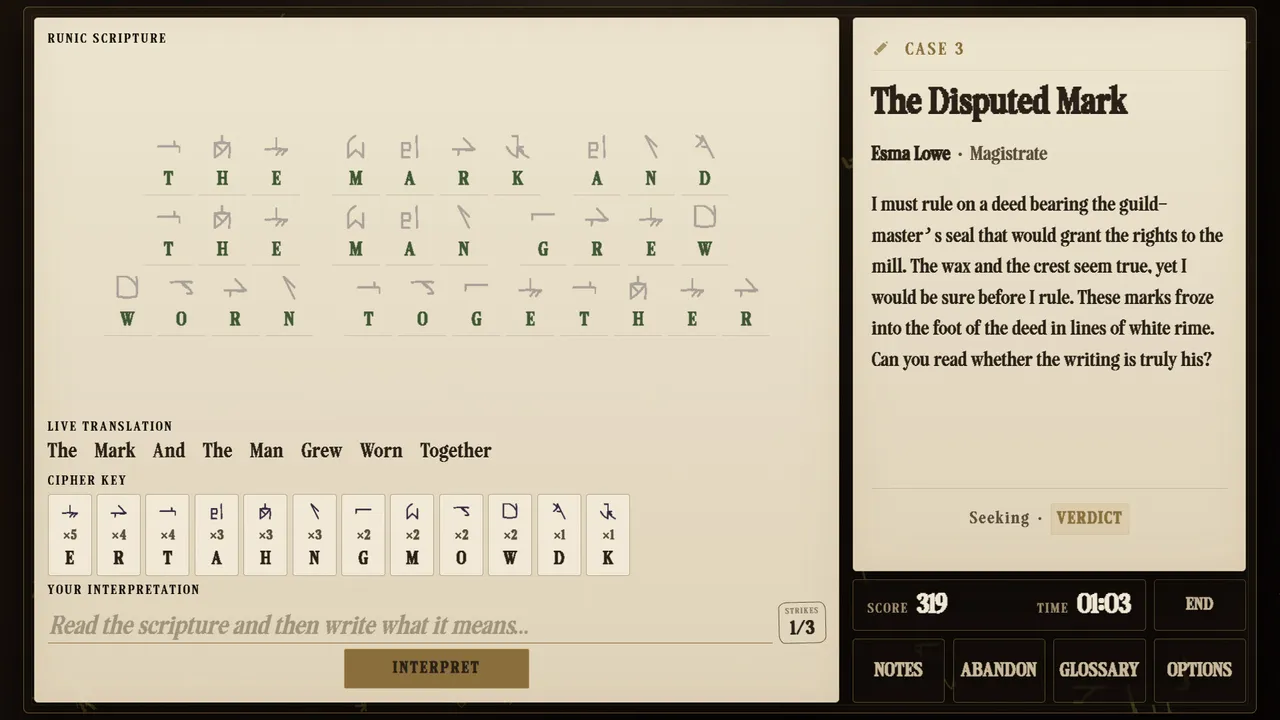This screenshot has width=1280, height=720.
Task: Click the G rune tile in cipher key
Action: 363,535
